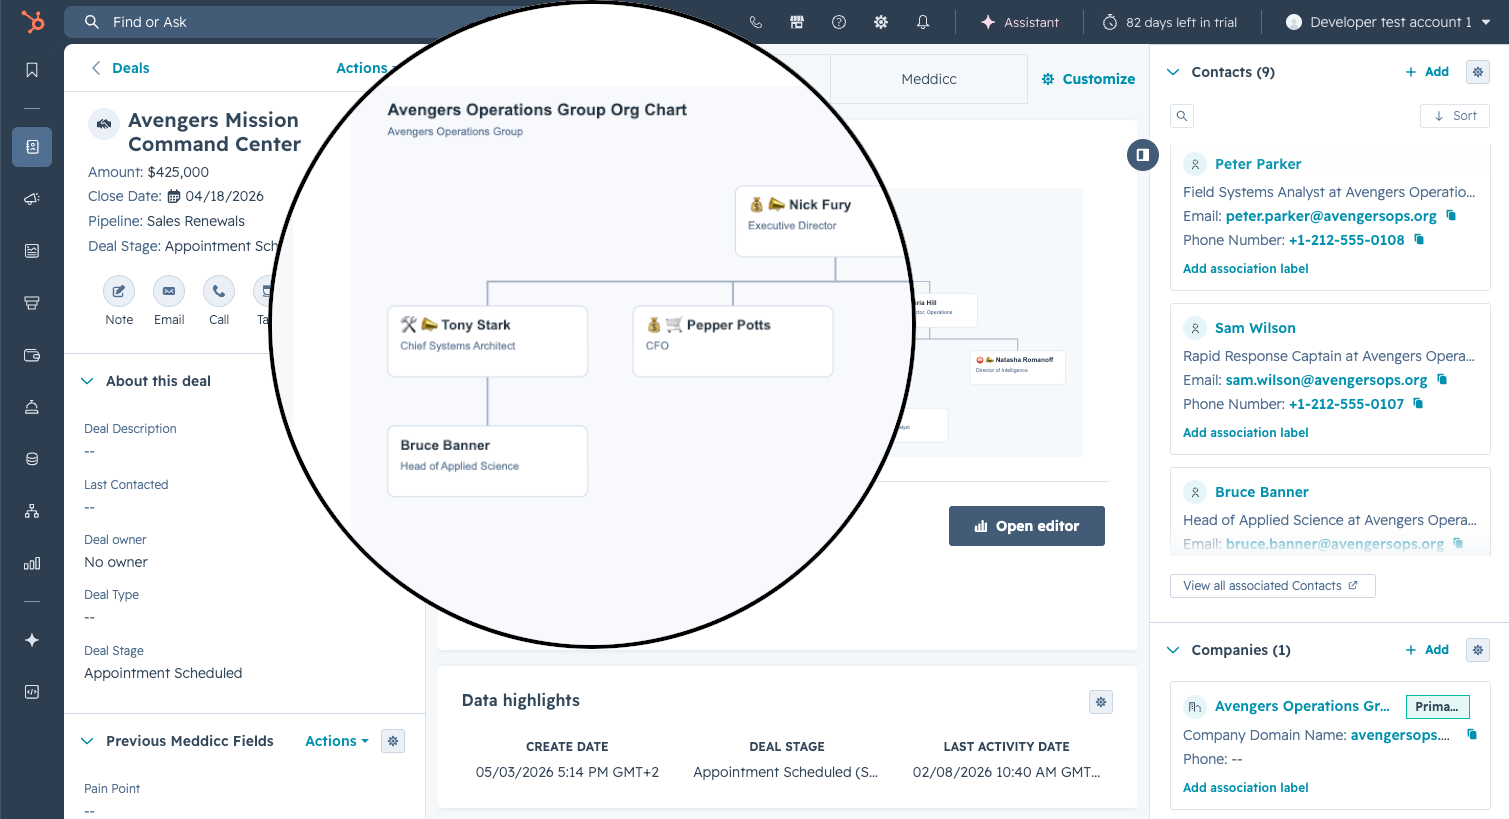Image resolution: width=1509 pixels, height=819 pixels.
Task: Open Contacts card settings gear
Action: click(1478, 72)
